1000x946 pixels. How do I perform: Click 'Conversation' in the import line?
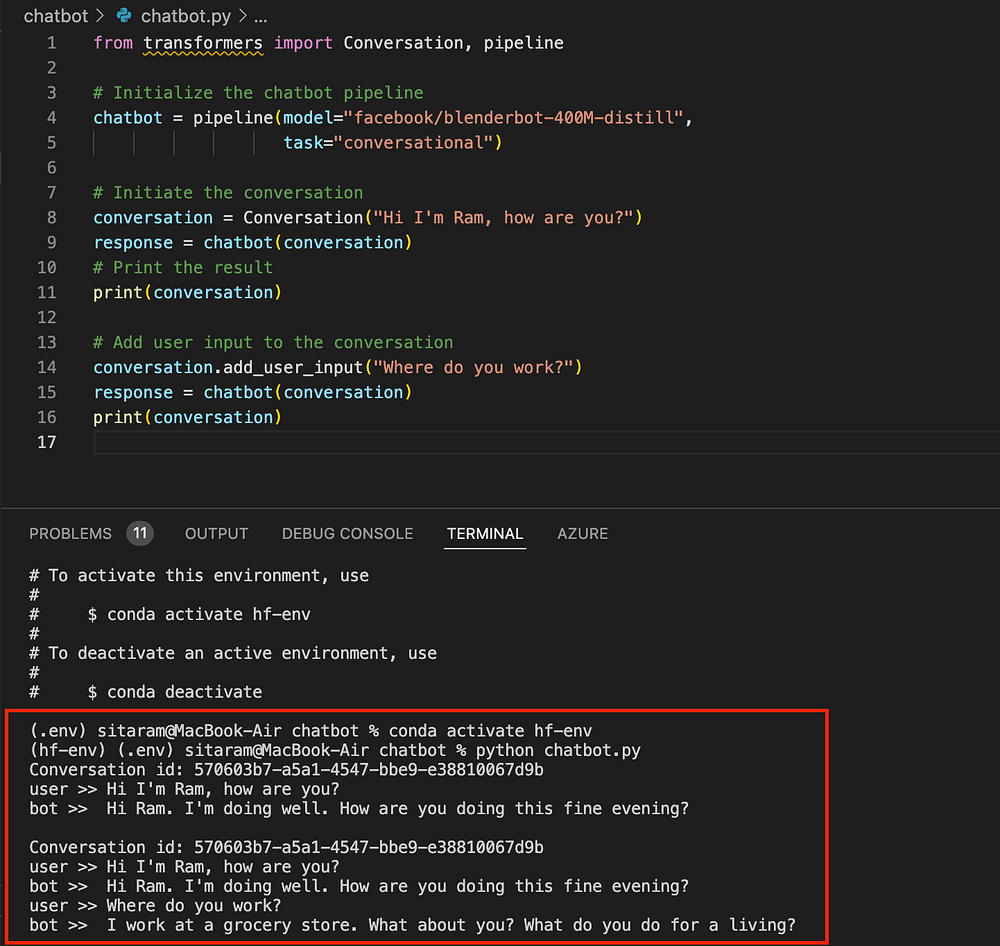pos(403,43)
